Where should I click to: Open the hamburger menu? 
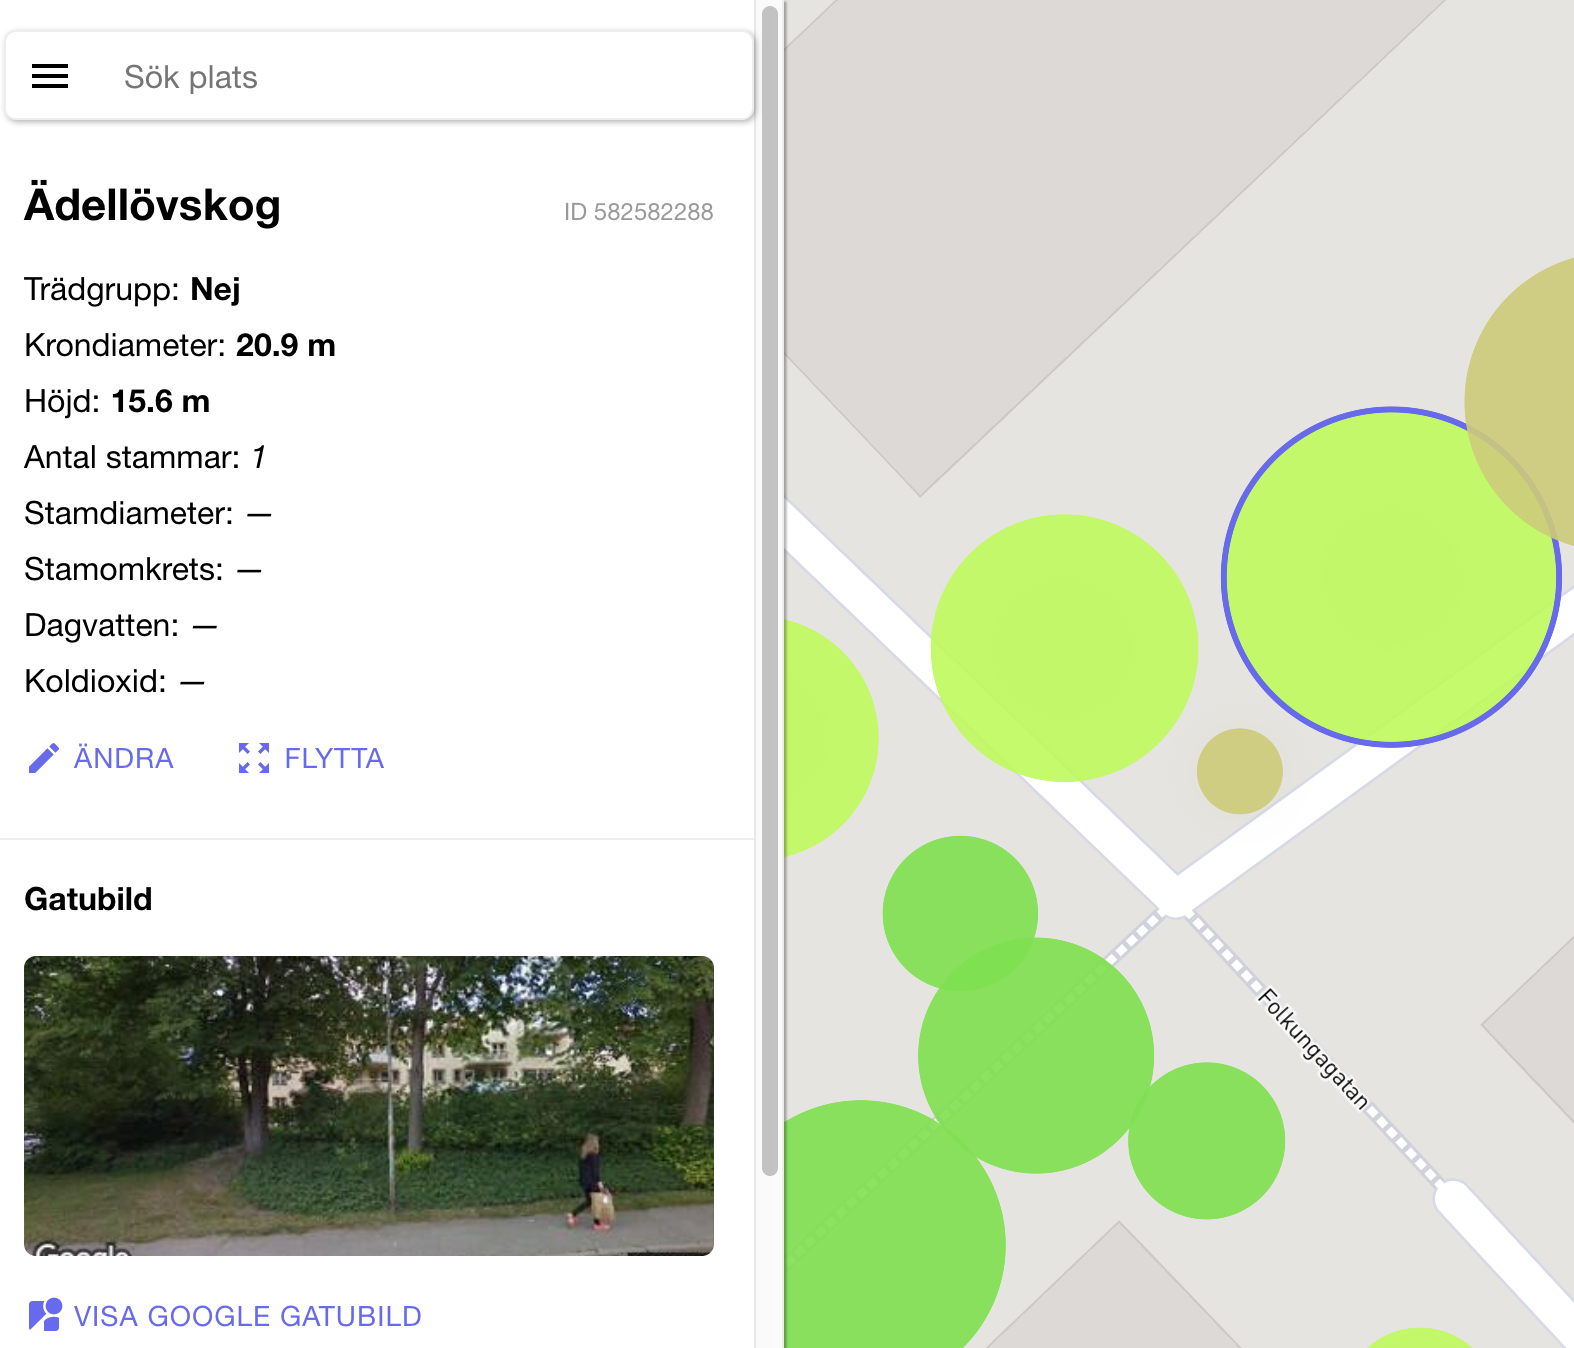[50, 77]
